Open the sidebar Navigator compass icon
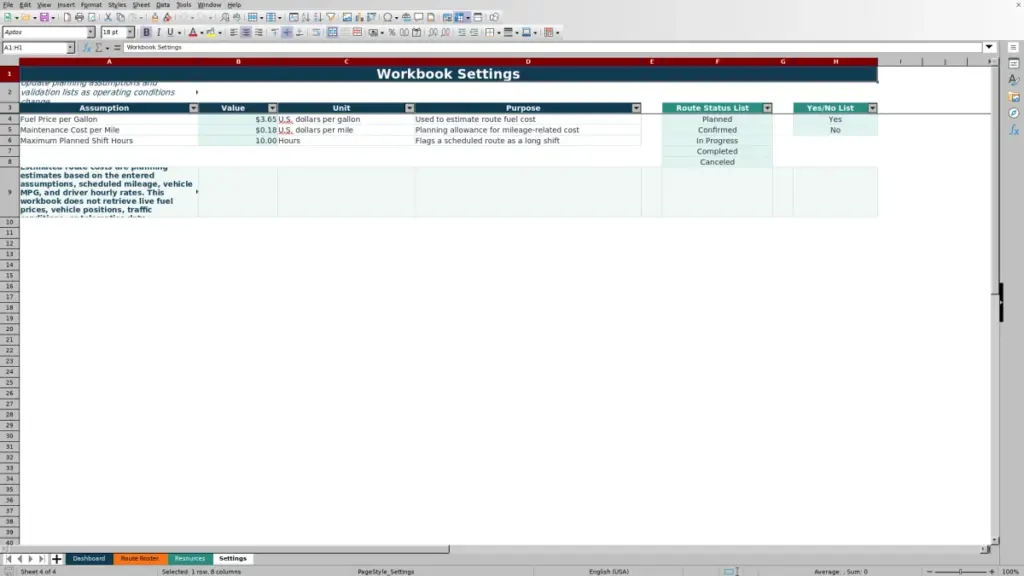 pos(1014,113)
